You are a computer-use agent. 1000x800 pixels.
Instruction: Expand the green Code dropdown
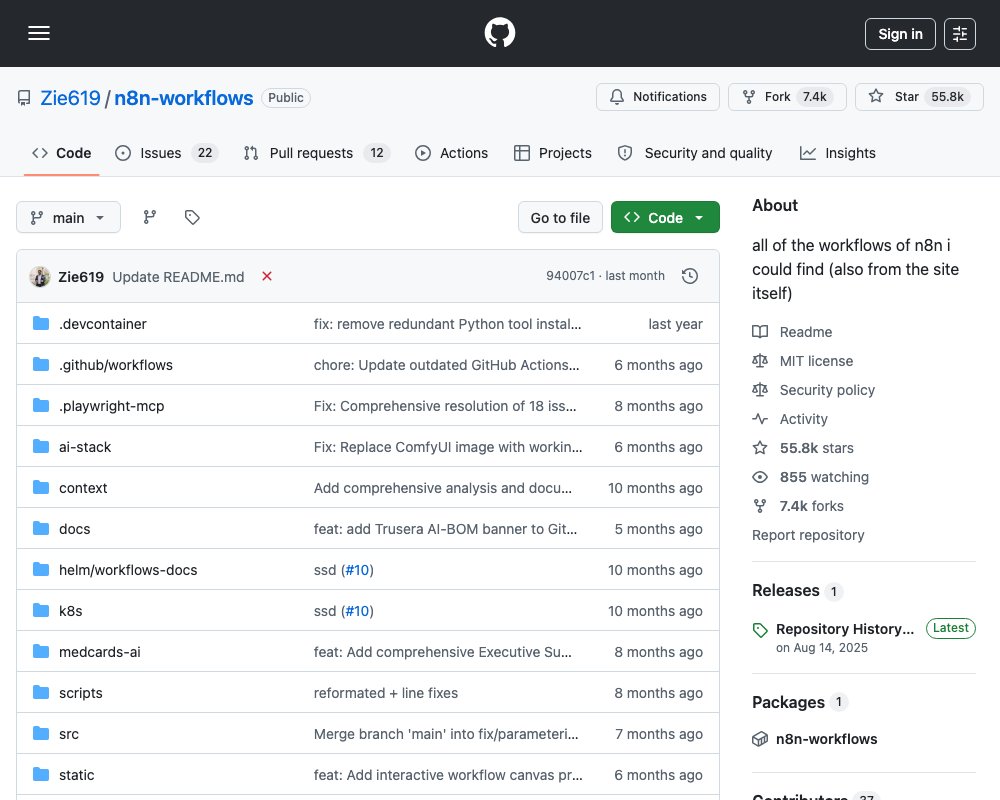tap(665, 218)
